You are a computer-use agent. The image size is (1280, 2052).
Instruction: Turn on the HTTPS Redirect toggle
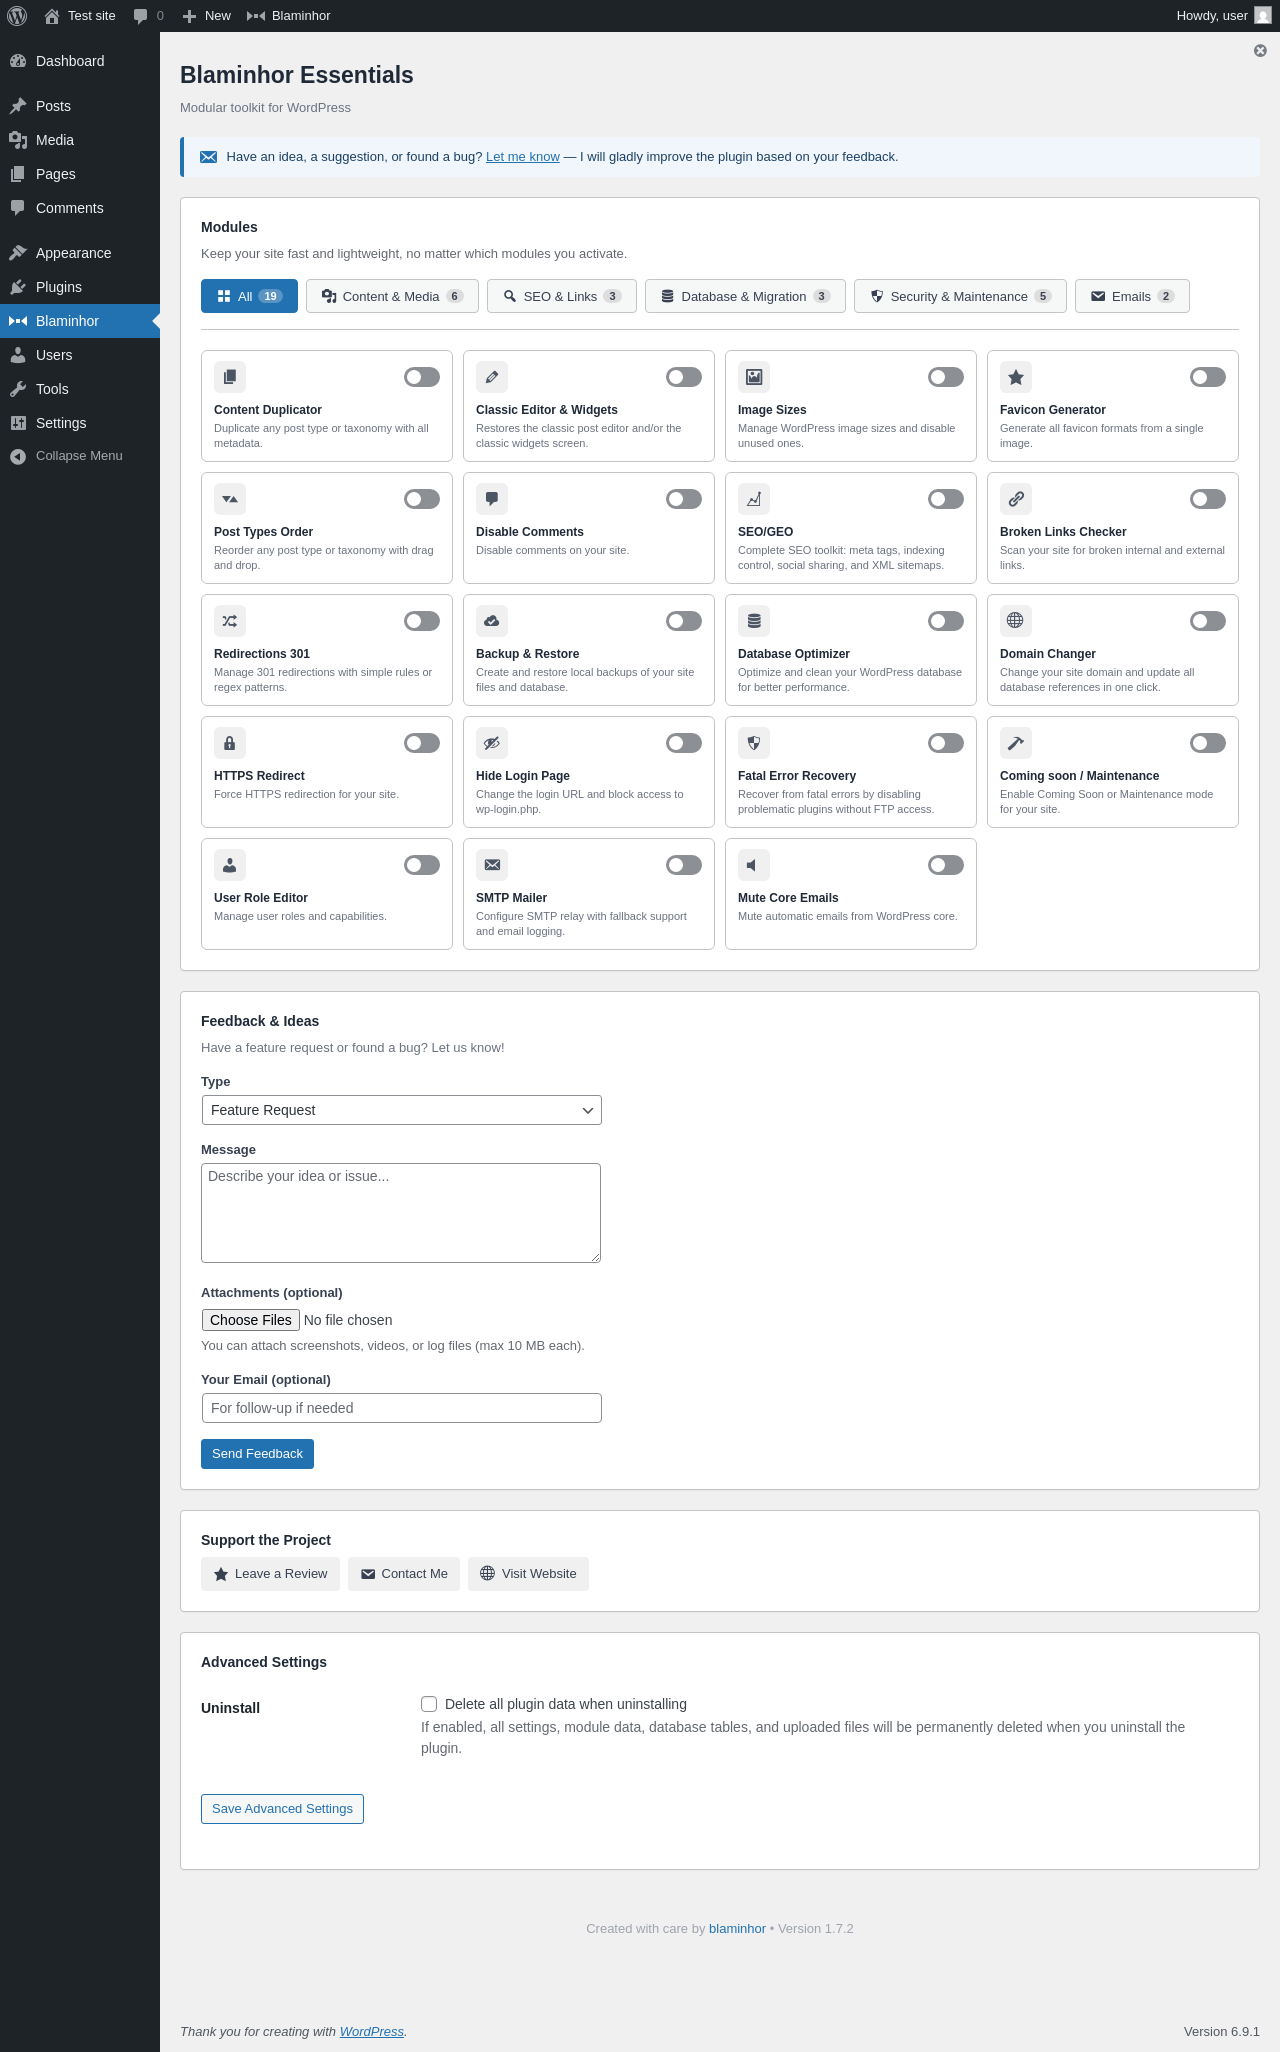click(422, 743)
